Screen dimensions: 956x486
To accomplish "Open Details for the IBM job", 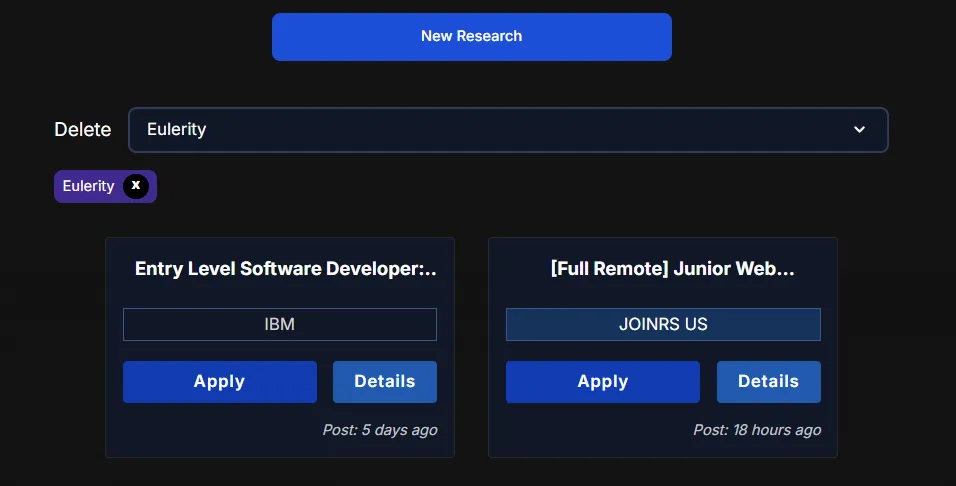I will click(x=385, y=382).
